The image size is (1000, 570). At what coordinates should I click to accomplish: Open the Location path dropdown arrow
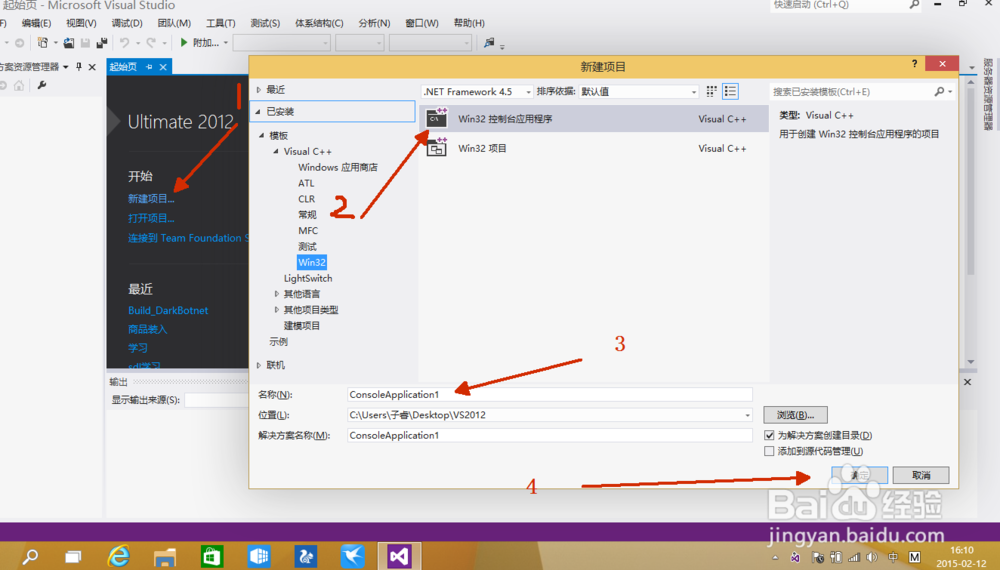pos(747,415)
